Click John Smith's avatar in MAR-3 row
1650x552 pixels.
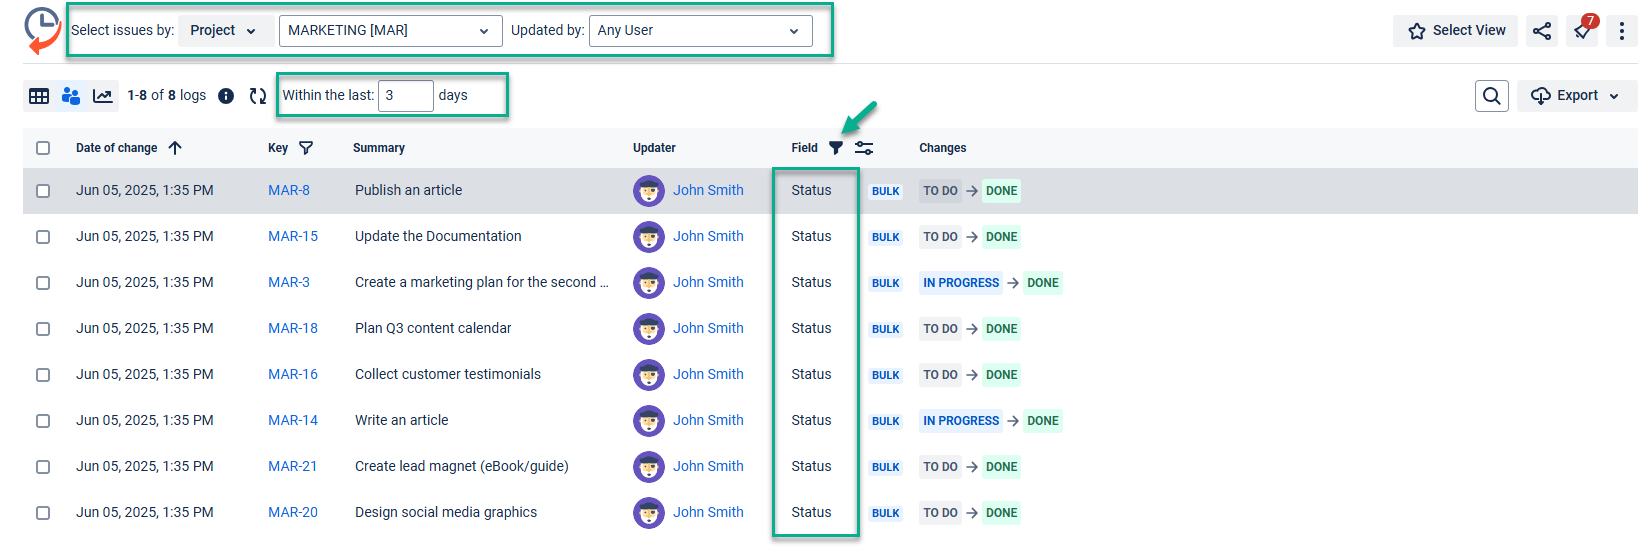[649, 283]
